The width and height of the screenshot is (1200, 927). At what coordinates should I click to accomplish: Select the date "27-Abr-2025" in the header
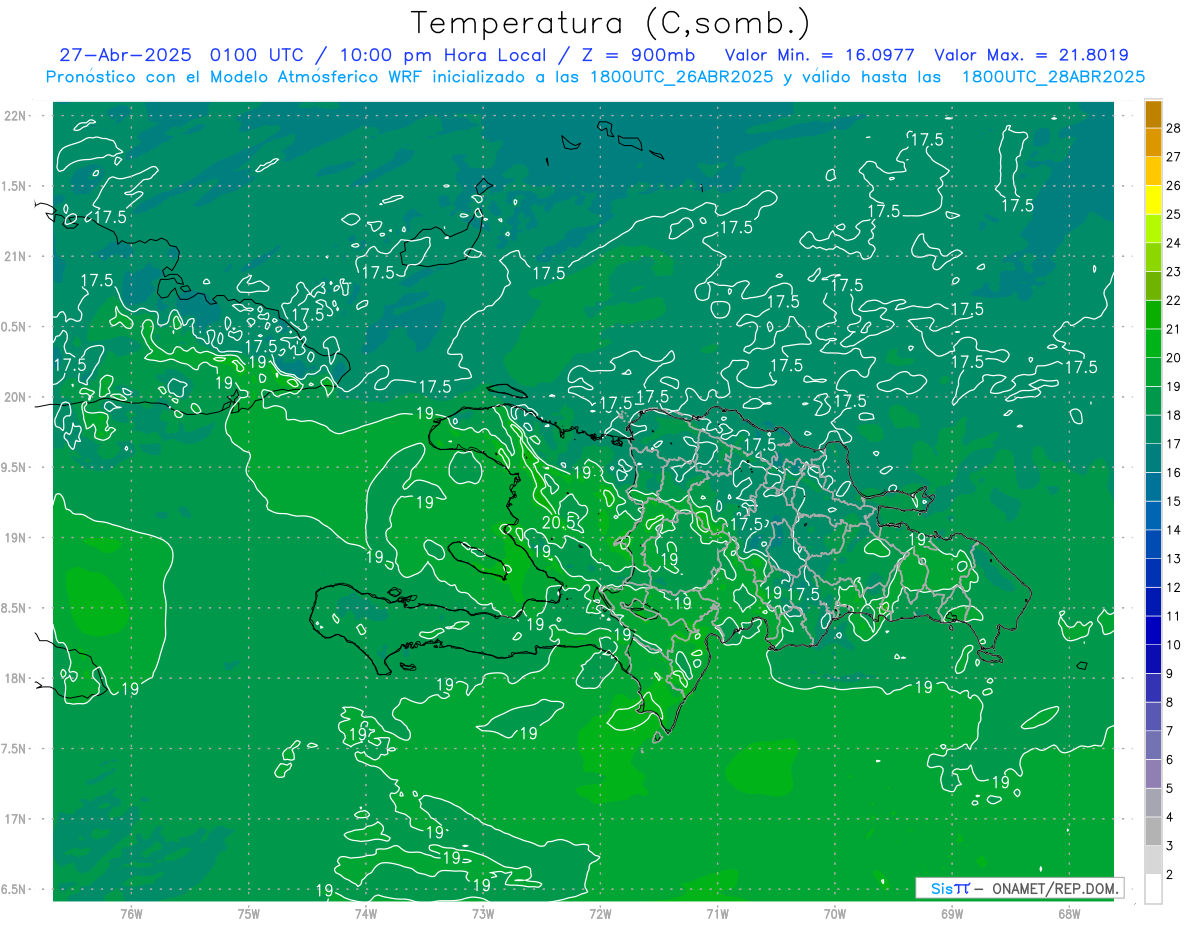[x=127, y=55]
